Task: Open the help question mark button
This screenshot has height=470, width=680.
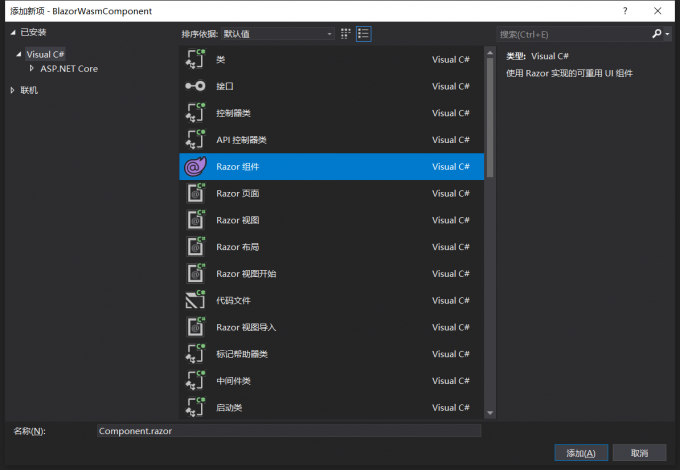Action: point(625,11)
